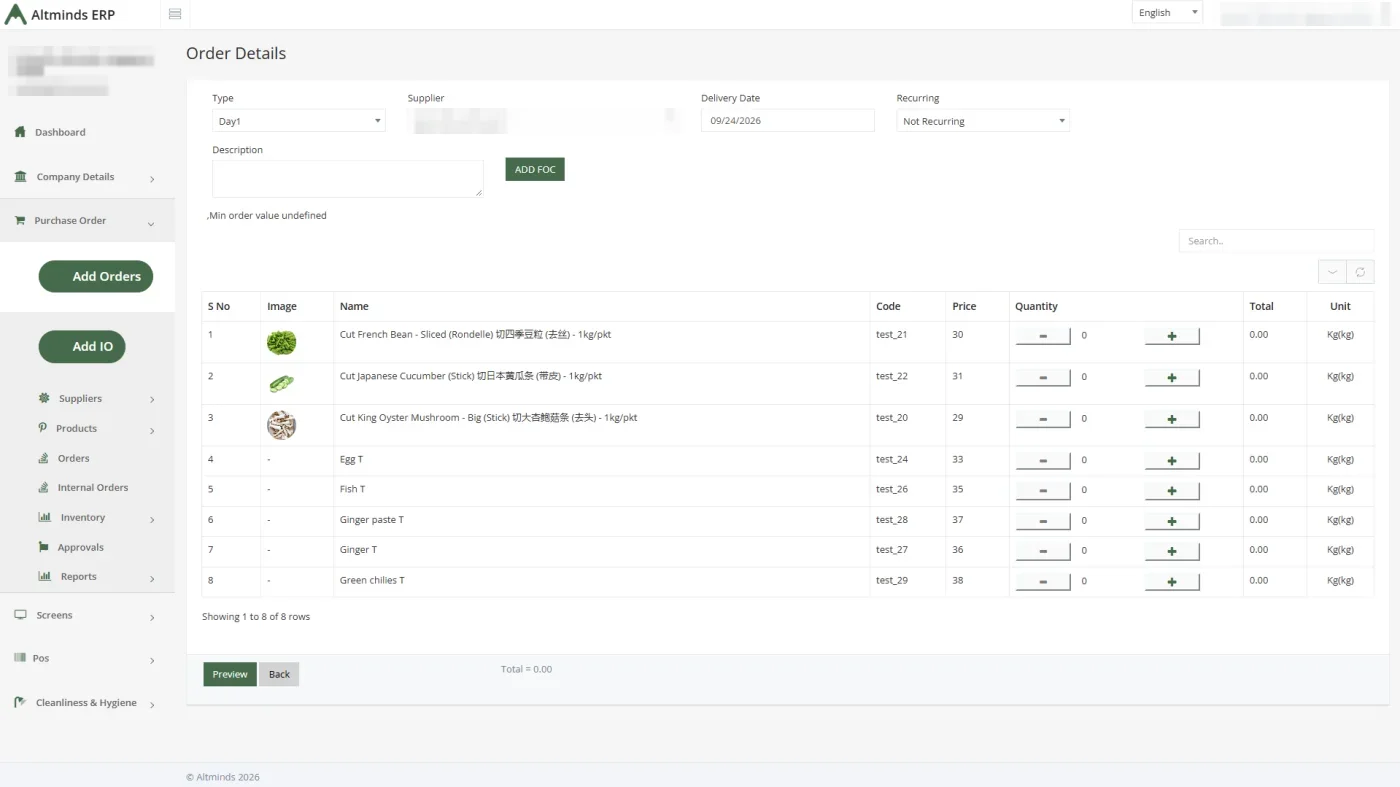Click the Pos barcode icon

20,658
